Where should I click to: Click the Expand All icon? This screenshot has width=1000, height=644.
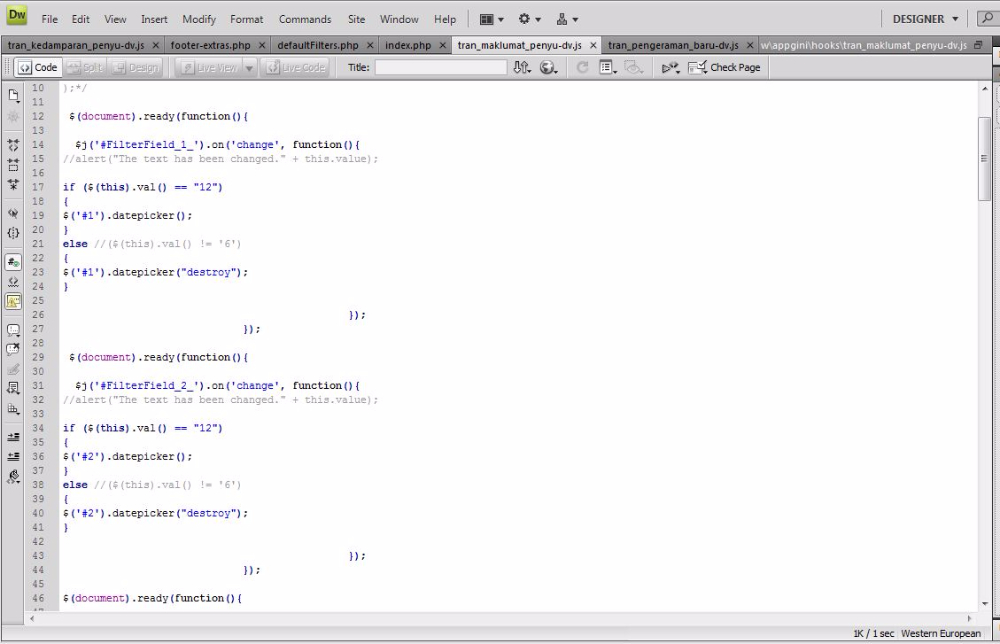pos(13,185)
